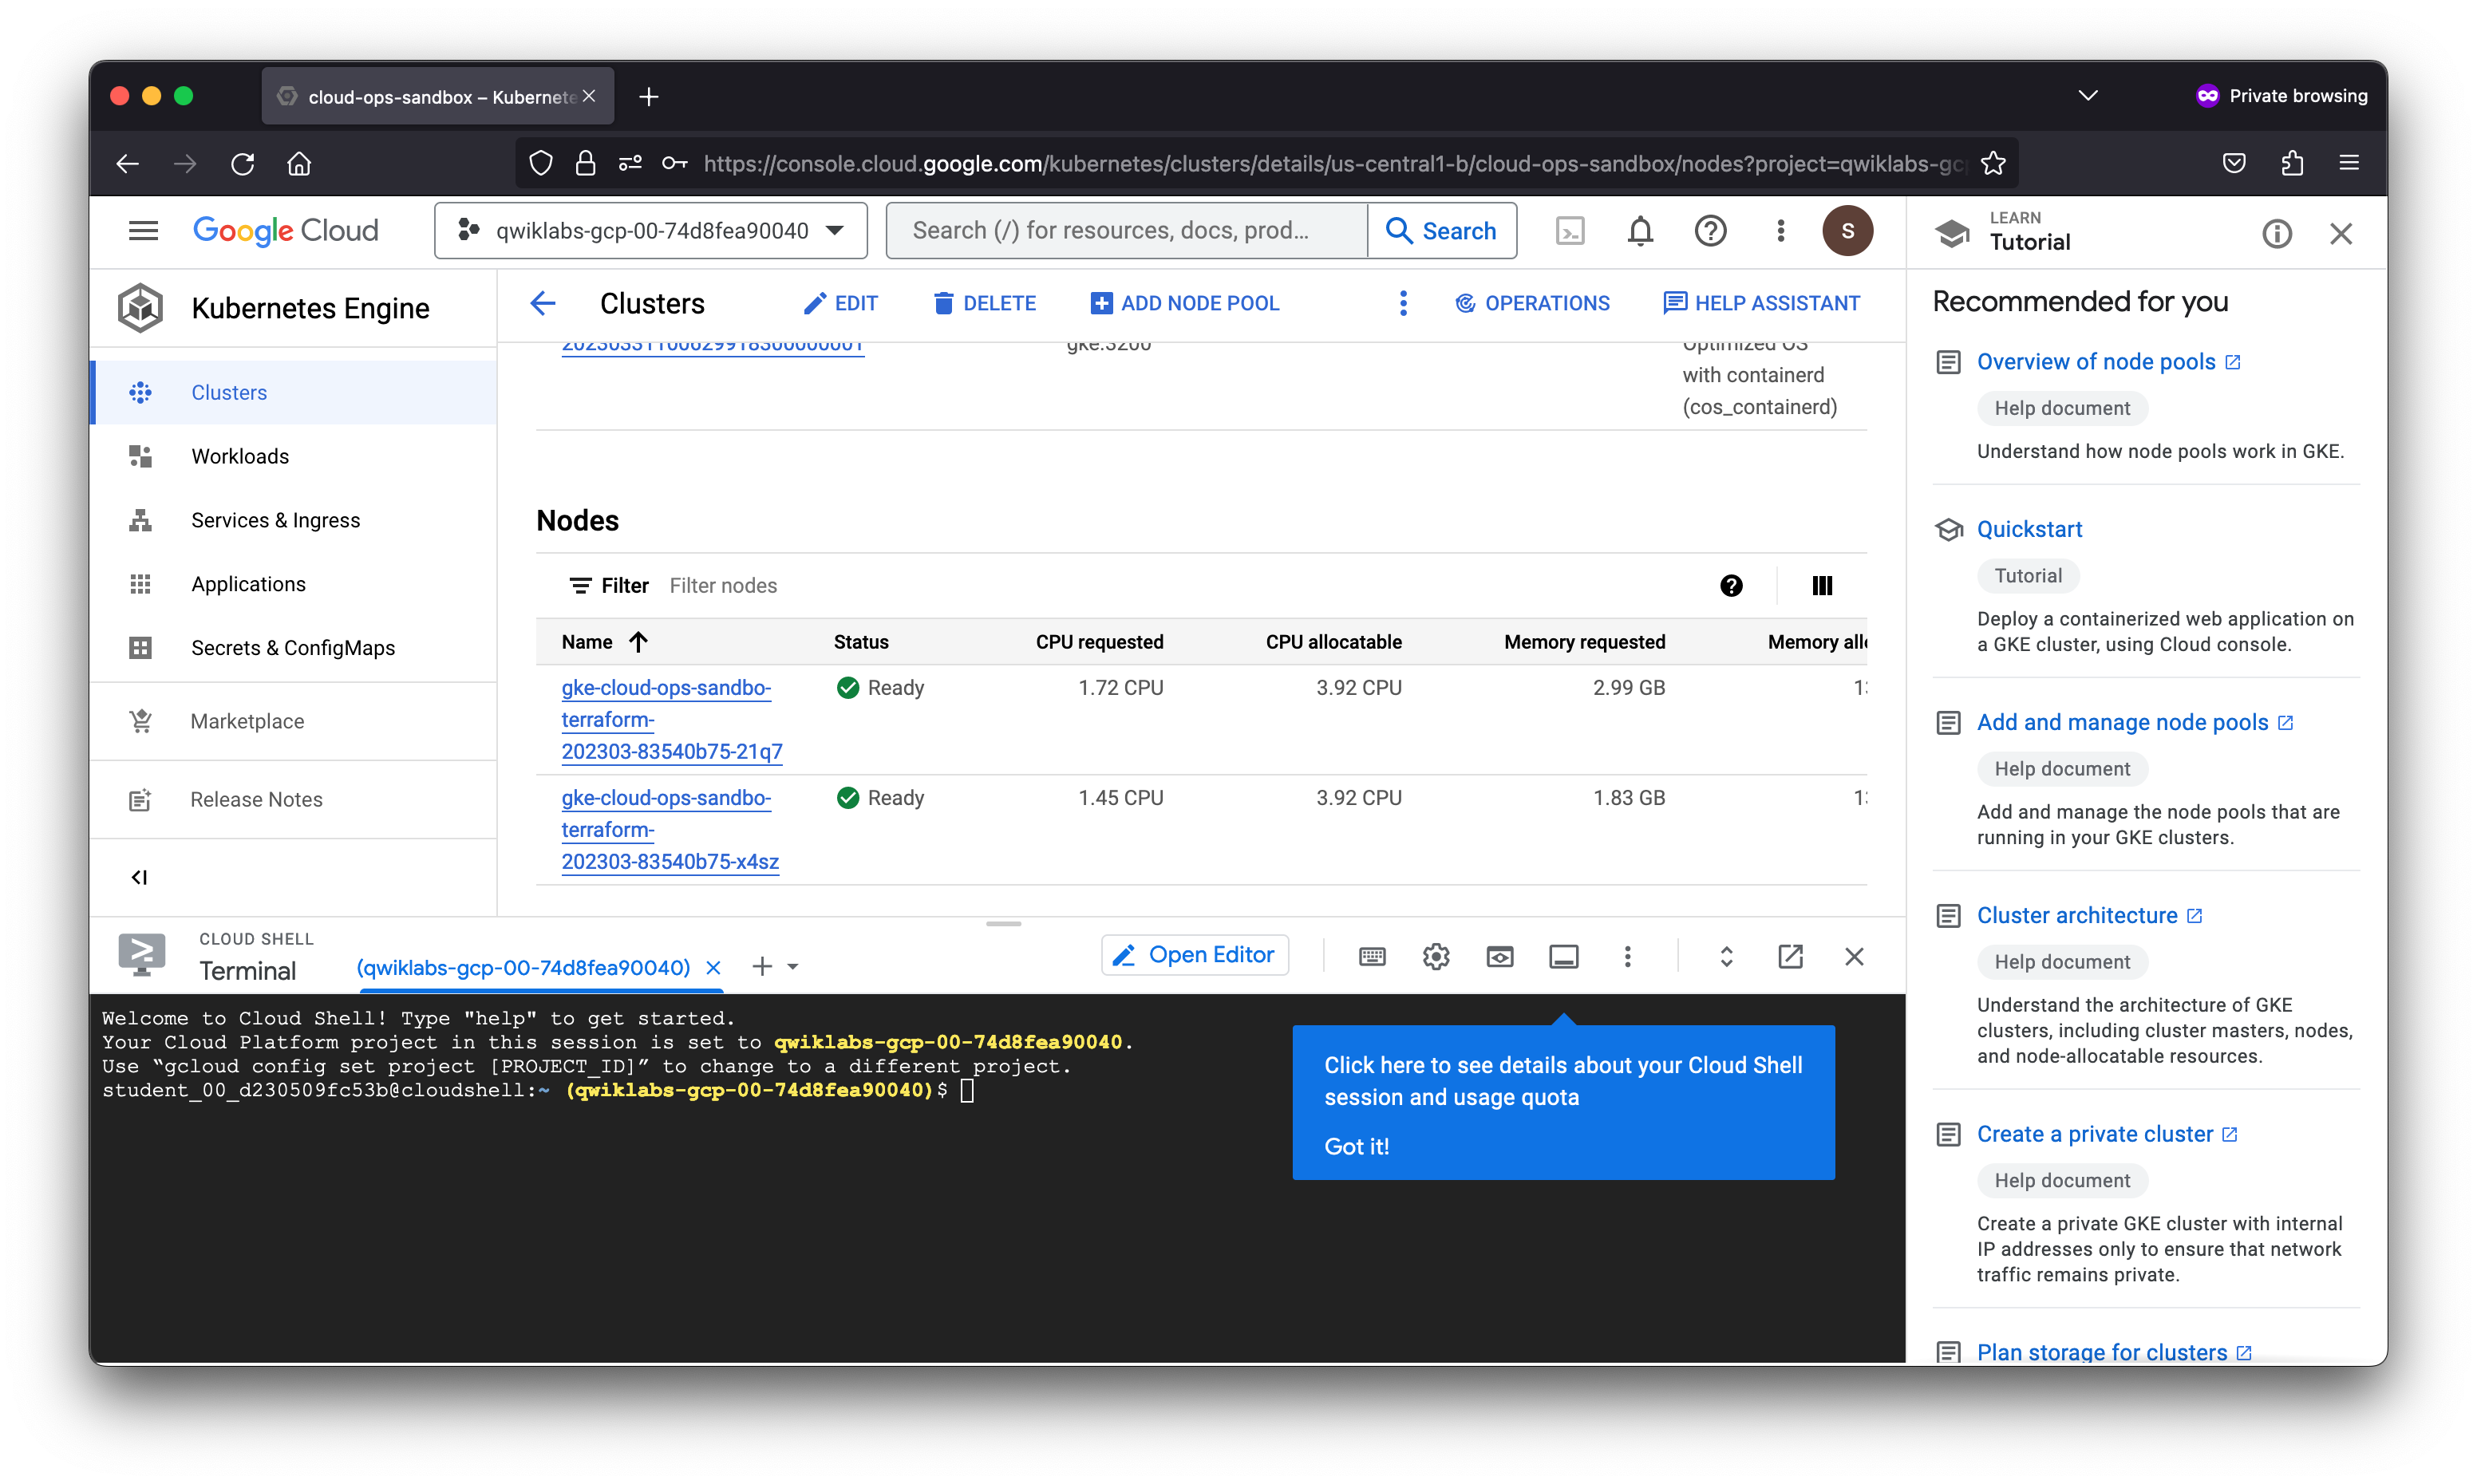Go to Applications page

tap(293, 585)
